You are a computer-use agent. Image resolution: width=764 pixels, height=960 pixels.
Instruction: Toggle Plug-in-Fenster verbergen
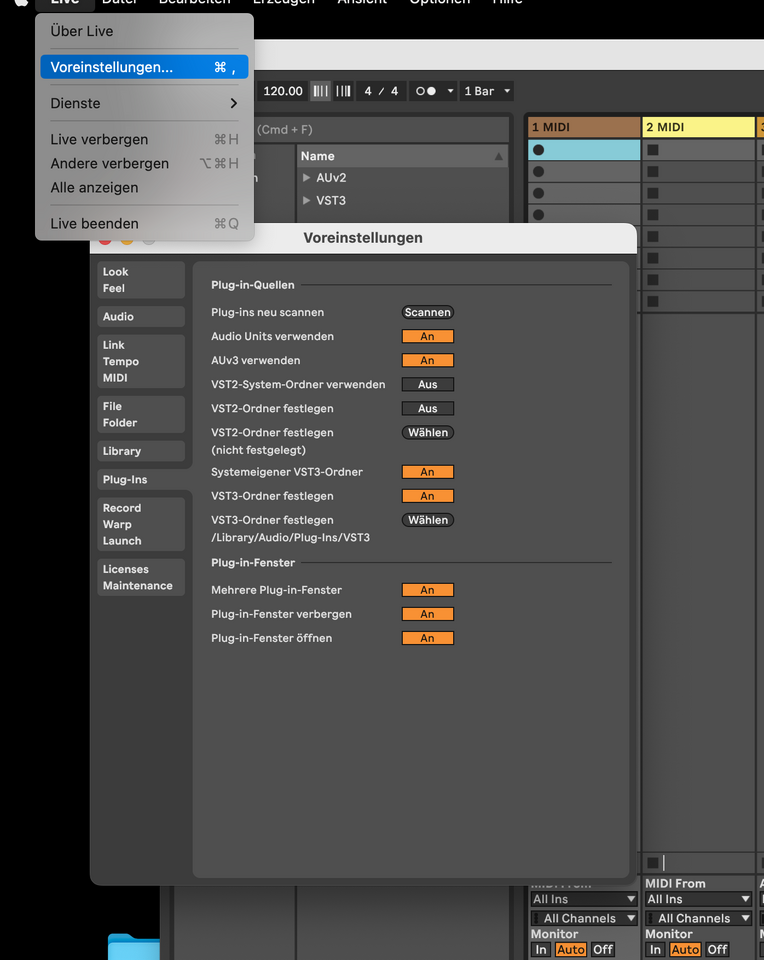coord(427,614)
